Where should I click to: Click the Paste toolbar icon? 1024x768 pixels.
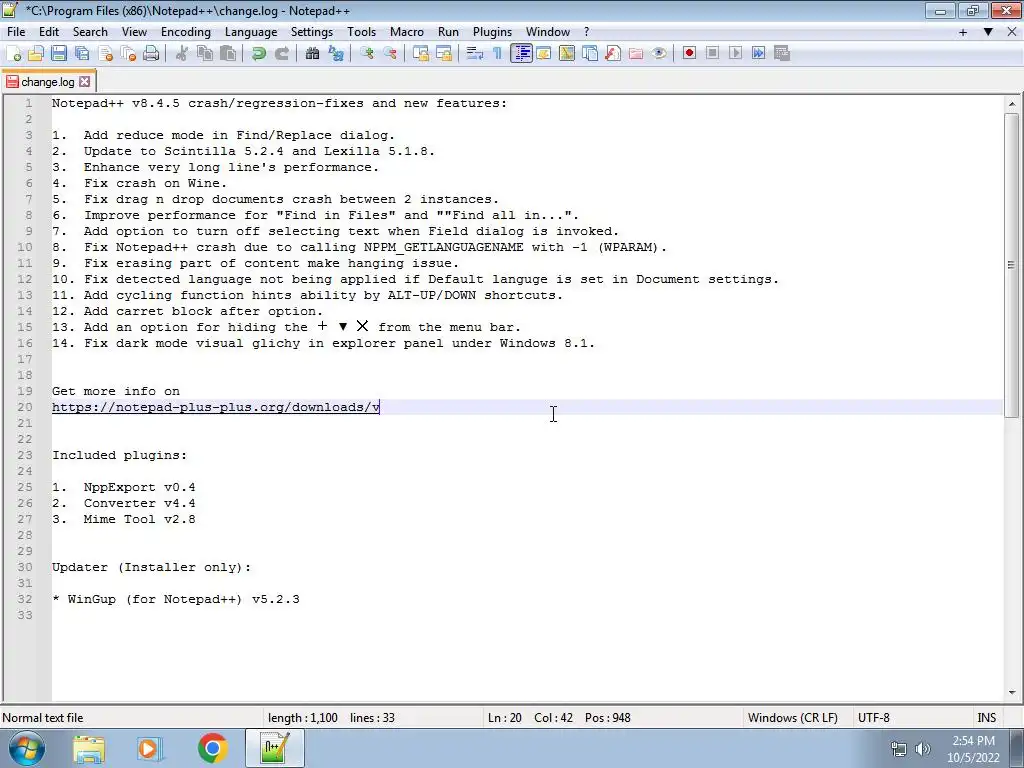(x=228, y=54)
